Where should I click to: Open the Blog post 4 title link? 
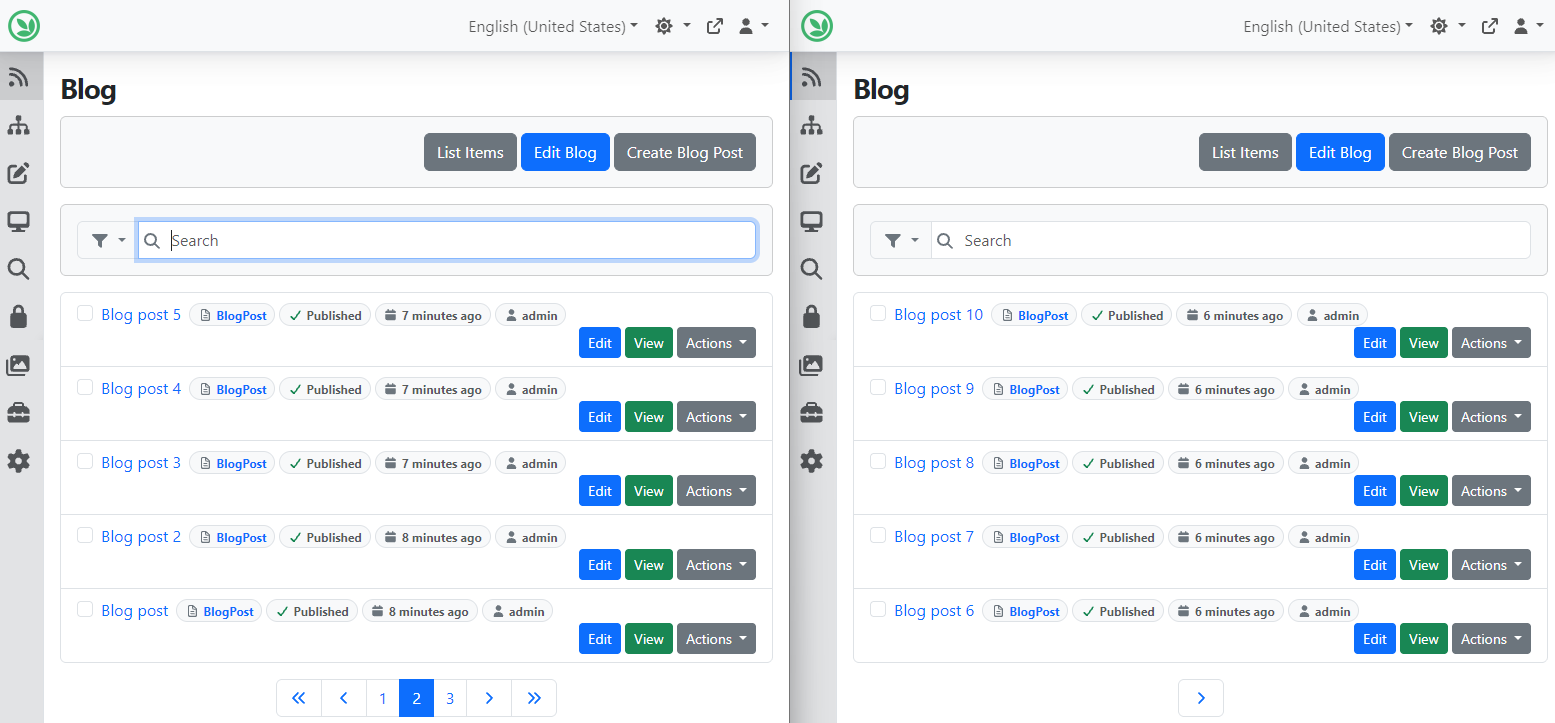point(141,388)
